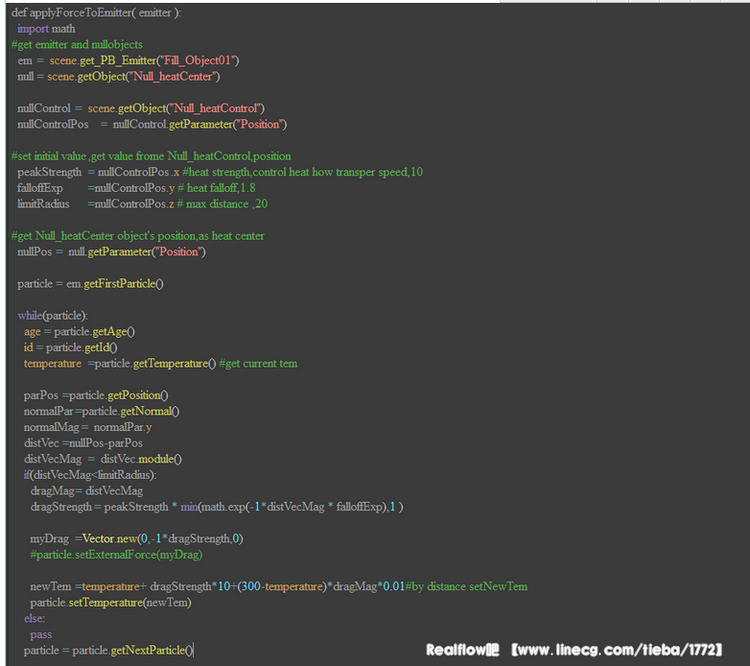Image resolution: width=750 pixels, height=666 pixels.
Task: Click the '#particle.setExternalForce(myDrag)' comment
Action: 116,555
